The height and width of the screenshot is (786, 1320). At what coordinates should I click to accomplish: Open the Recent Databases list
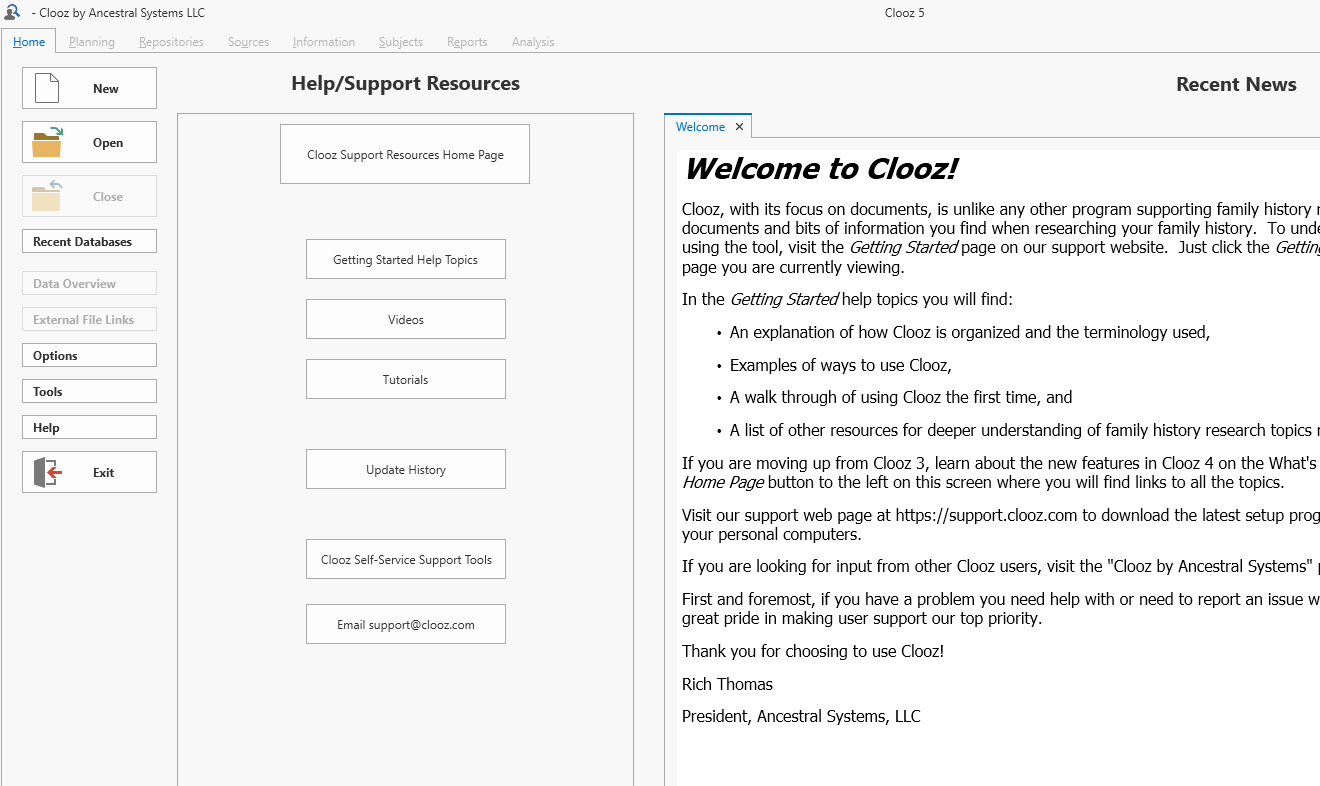89,242
